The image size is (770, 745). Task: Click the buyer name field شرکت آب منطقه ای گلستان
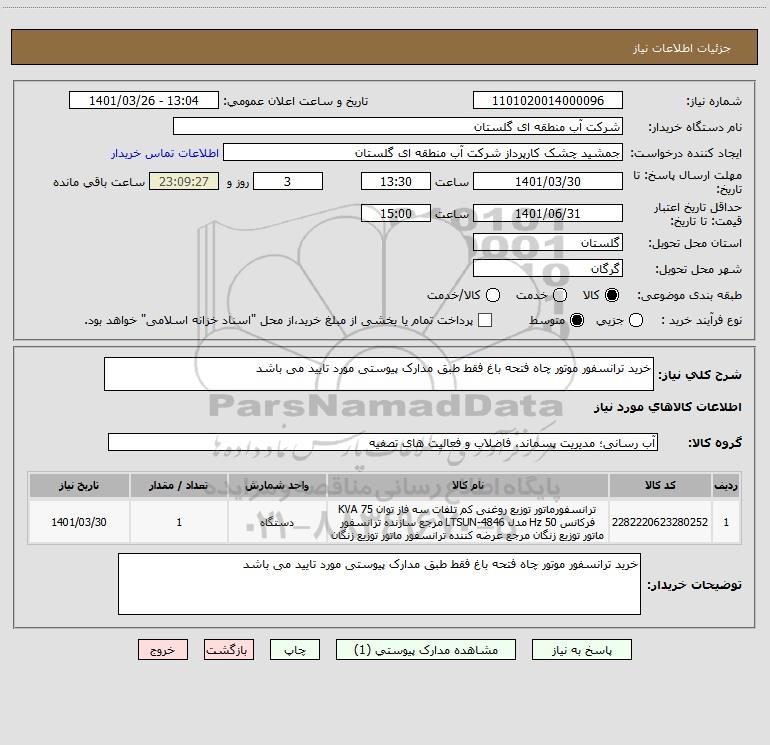(x=398, y=127)
